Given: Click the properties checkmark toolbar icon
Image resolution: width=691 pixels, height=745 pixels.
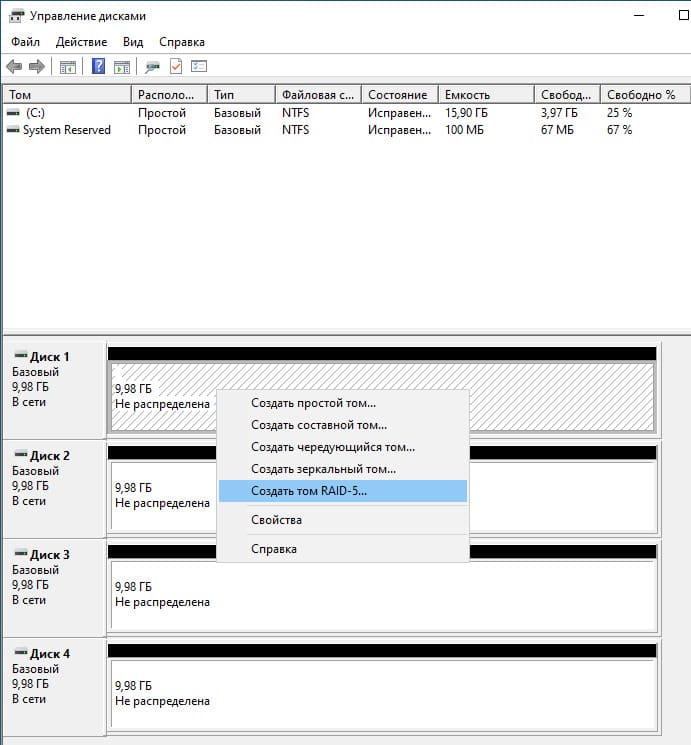Looking at the screenshot, I should point(176,67).
